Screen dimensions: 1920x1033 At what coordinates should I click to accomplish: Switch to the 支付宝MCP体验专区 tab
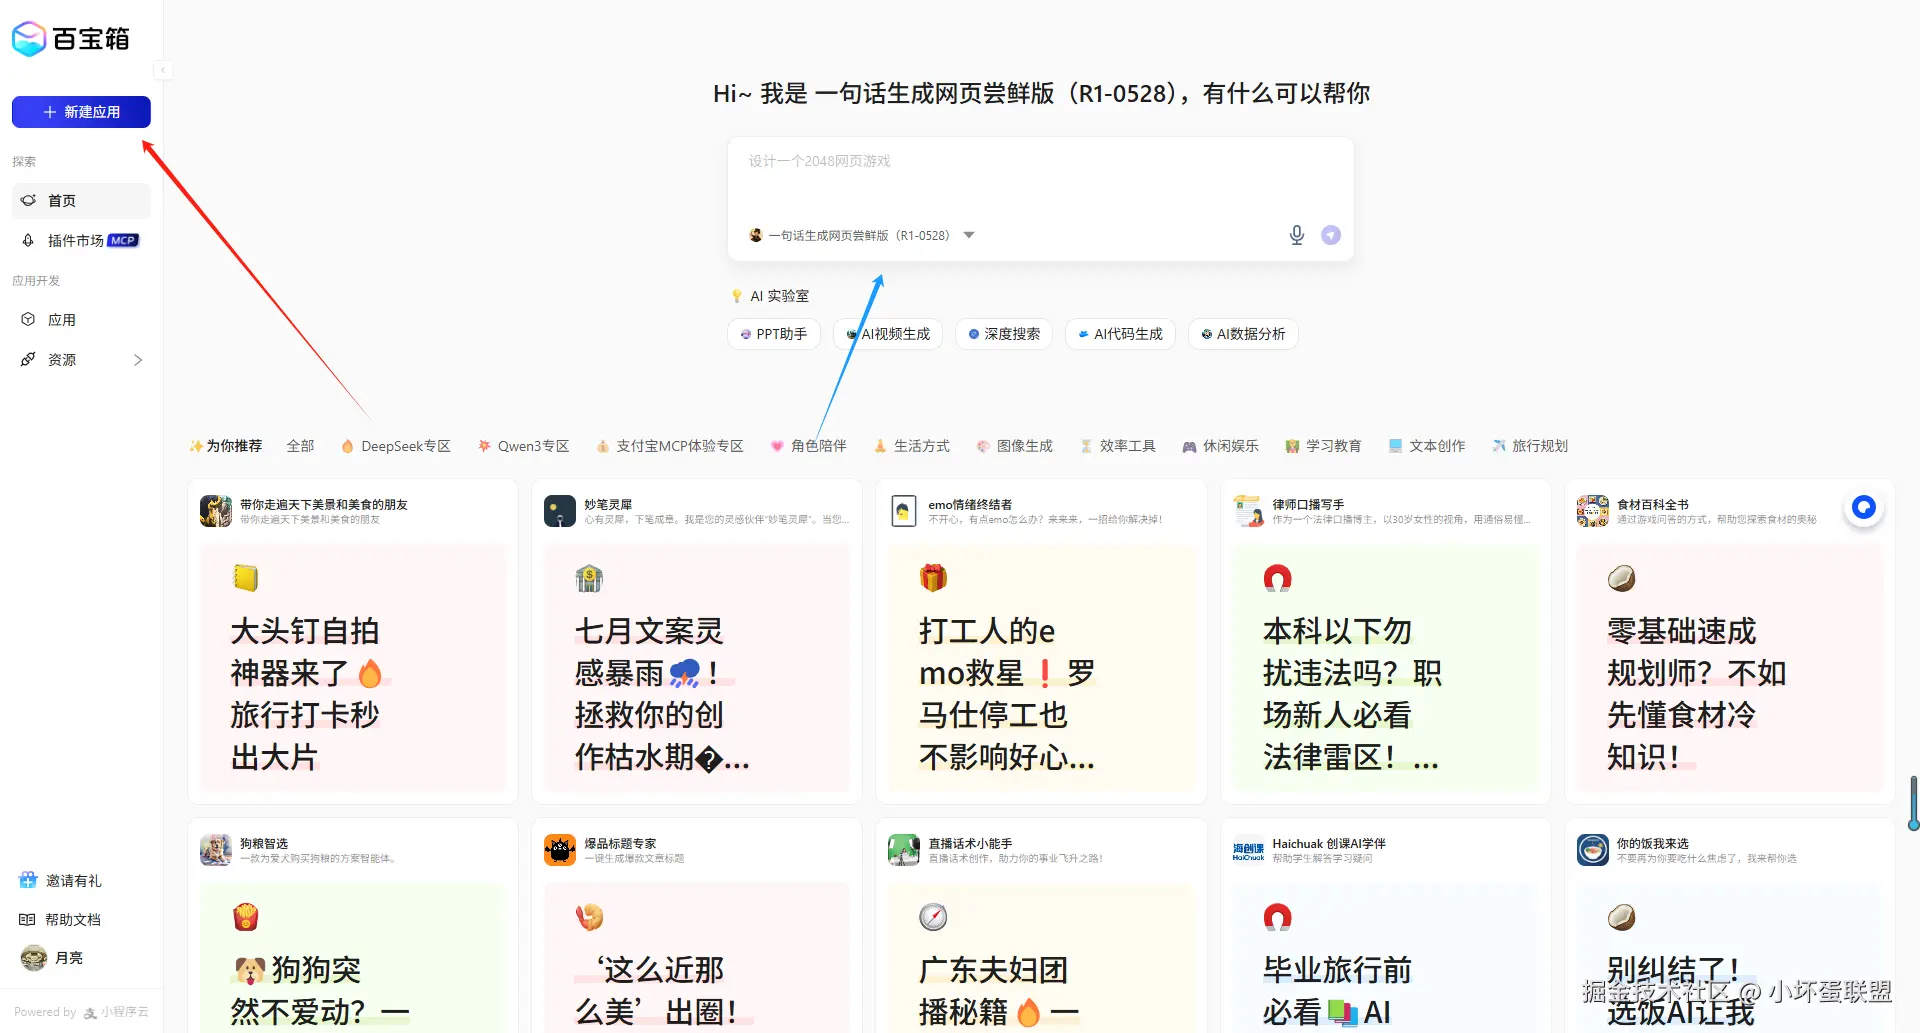(x=670, y=446)
